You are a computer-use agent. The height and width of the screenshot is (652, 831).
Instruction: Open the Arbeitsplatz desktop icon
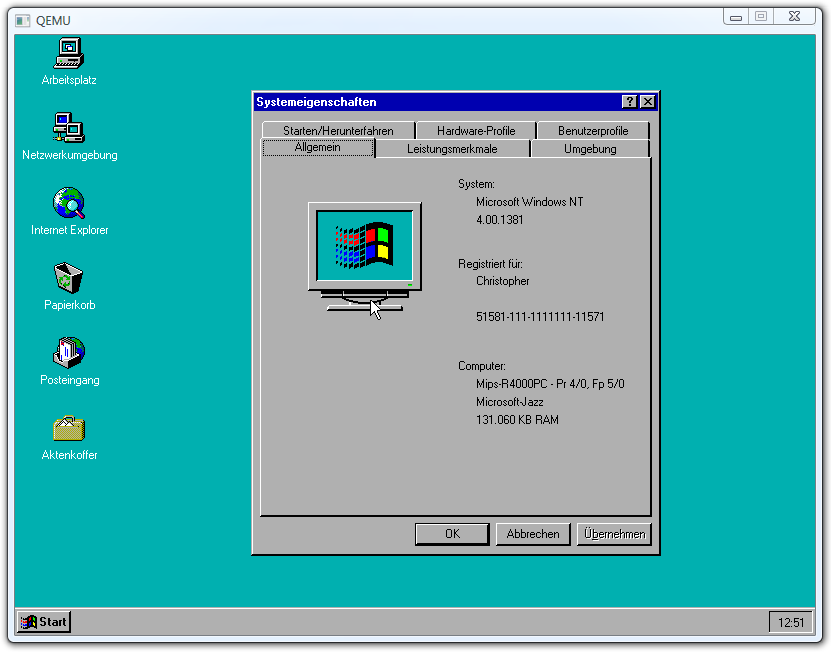point(69,53)
